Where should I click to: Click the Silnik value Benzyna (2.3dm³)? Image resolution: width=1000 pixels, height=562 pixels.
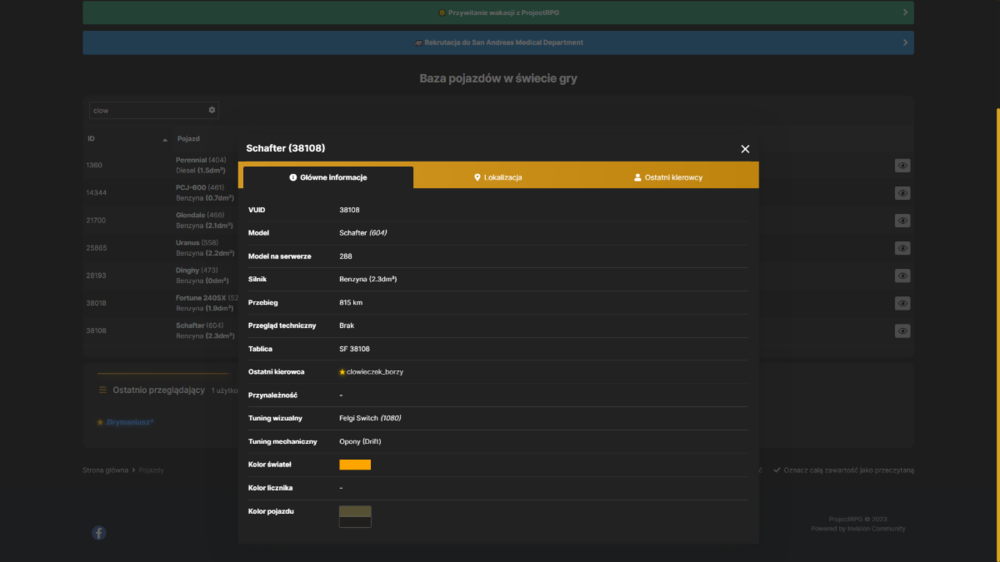pos(368,279)
